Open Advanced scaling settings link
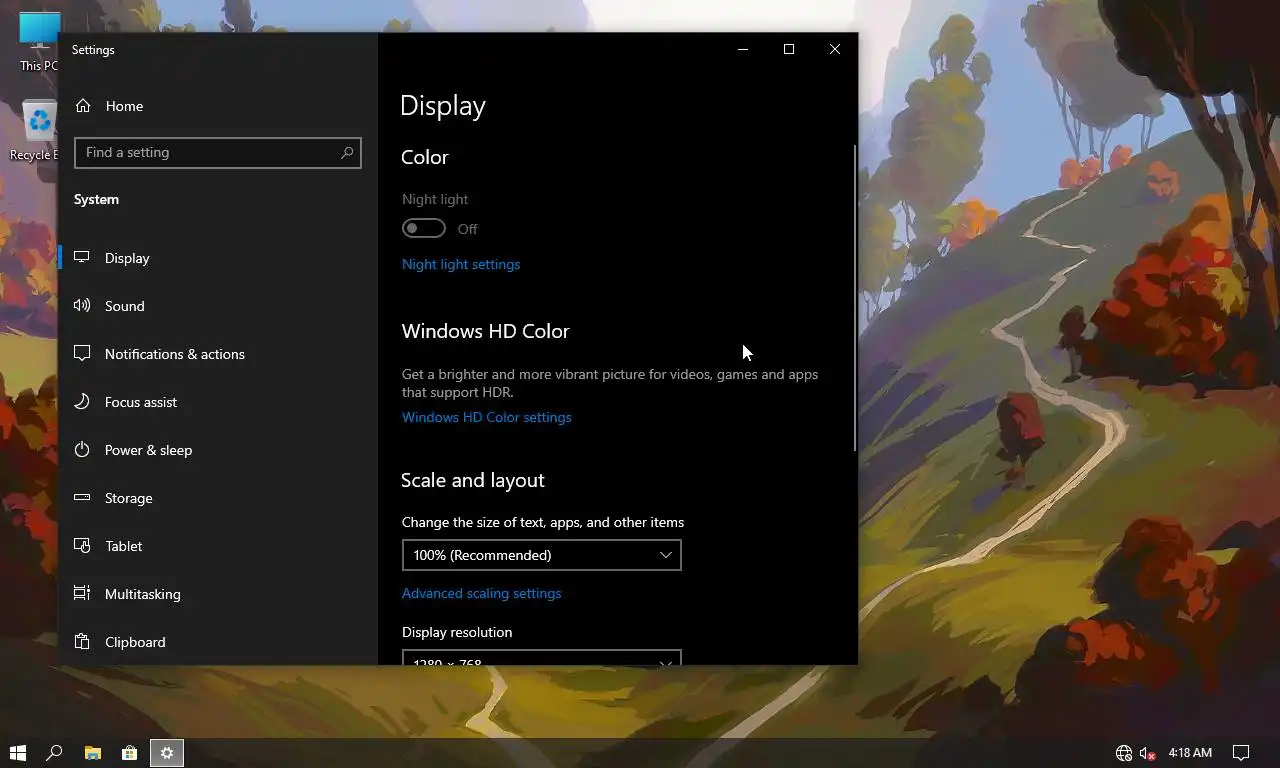The height and width of the screenshot is (768, 1280). (x=481, y=593)
